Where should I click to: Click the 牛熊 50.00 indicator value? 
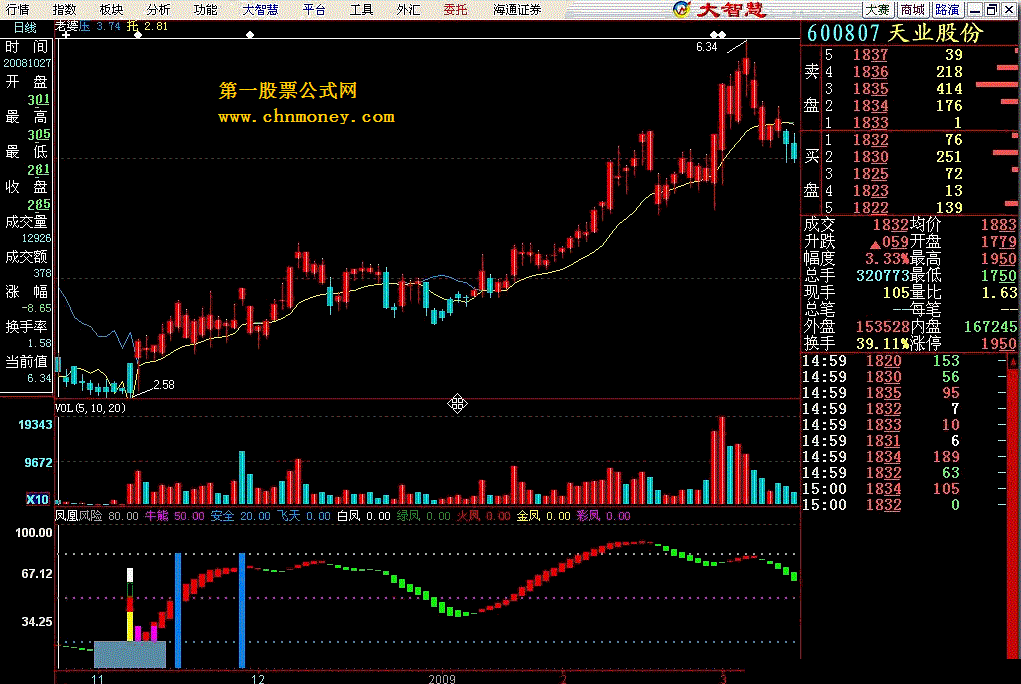[x=175, y=516]
